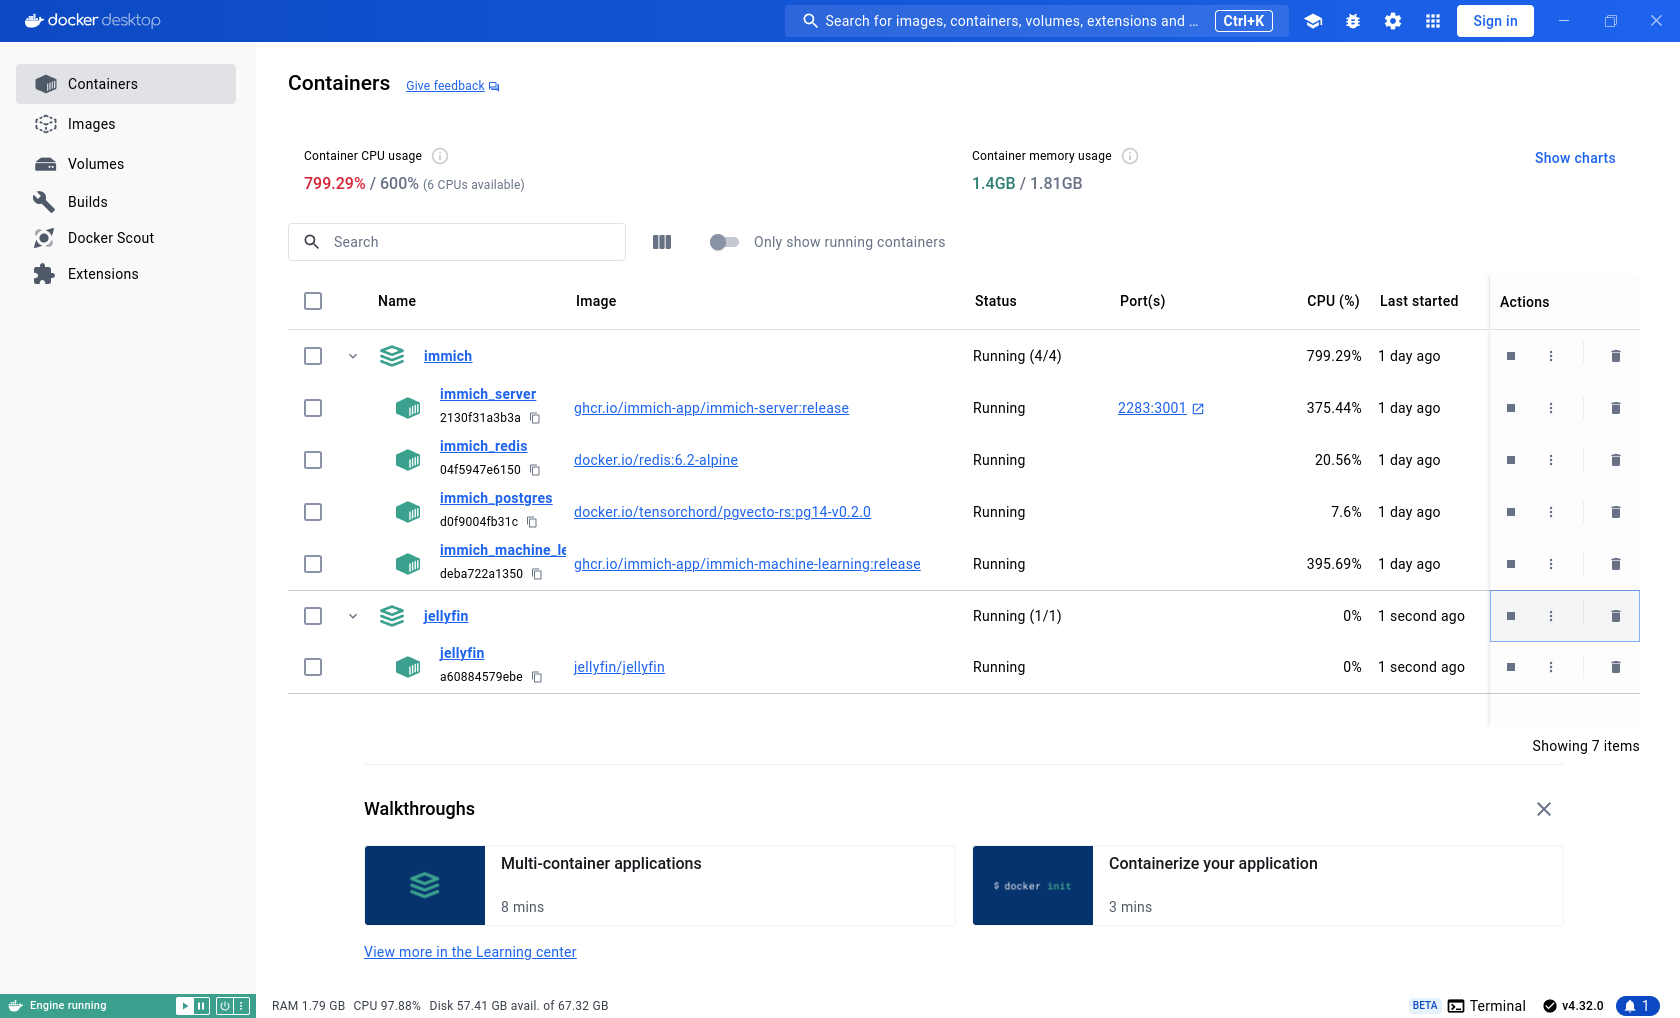
Task: Open more actions for jellyfin container
Action: 1551,667
